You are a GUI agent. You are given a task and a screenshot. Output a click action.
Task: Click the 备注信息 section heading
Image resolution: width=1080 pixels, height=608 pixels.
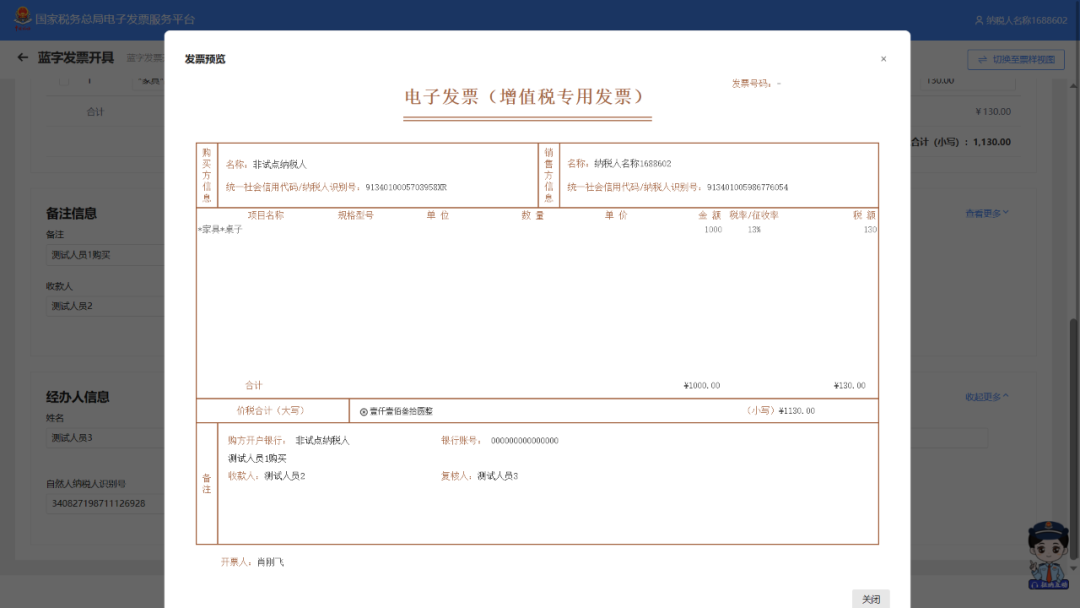coord(72,213)
